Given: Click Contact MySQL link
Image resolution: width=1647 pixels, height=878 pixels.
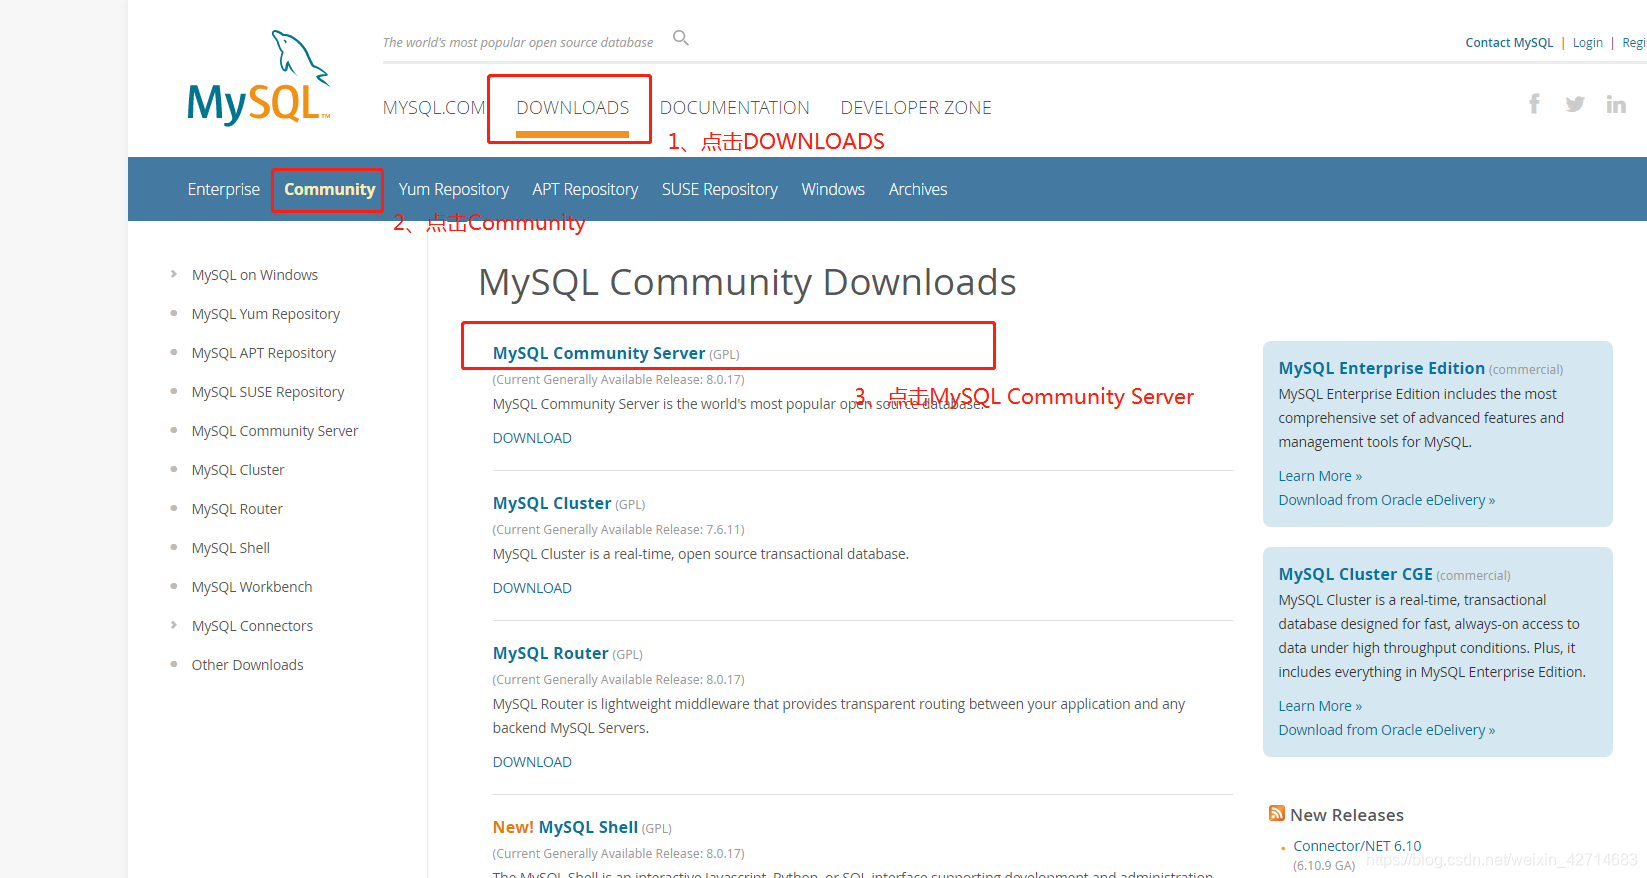Looking at the screenshot, I should pos(1509,43).
